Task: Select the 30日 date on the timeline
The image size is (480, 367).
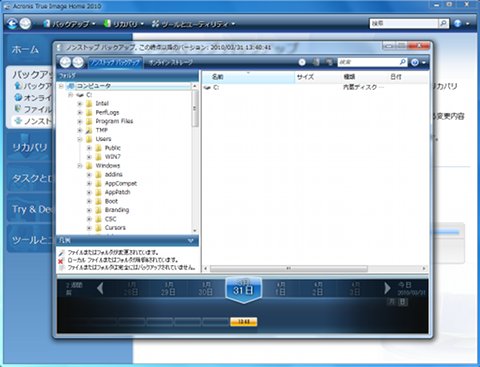Action: [205, 289]
